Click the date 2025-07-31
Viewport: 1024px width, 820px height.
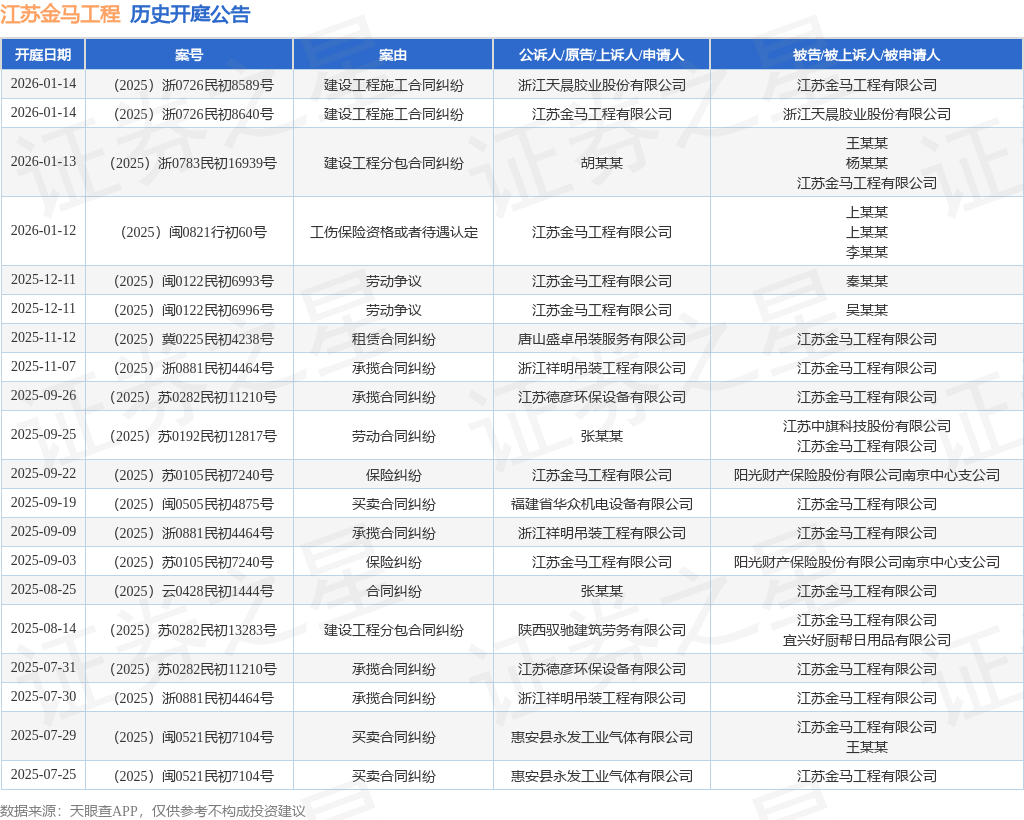43,667
